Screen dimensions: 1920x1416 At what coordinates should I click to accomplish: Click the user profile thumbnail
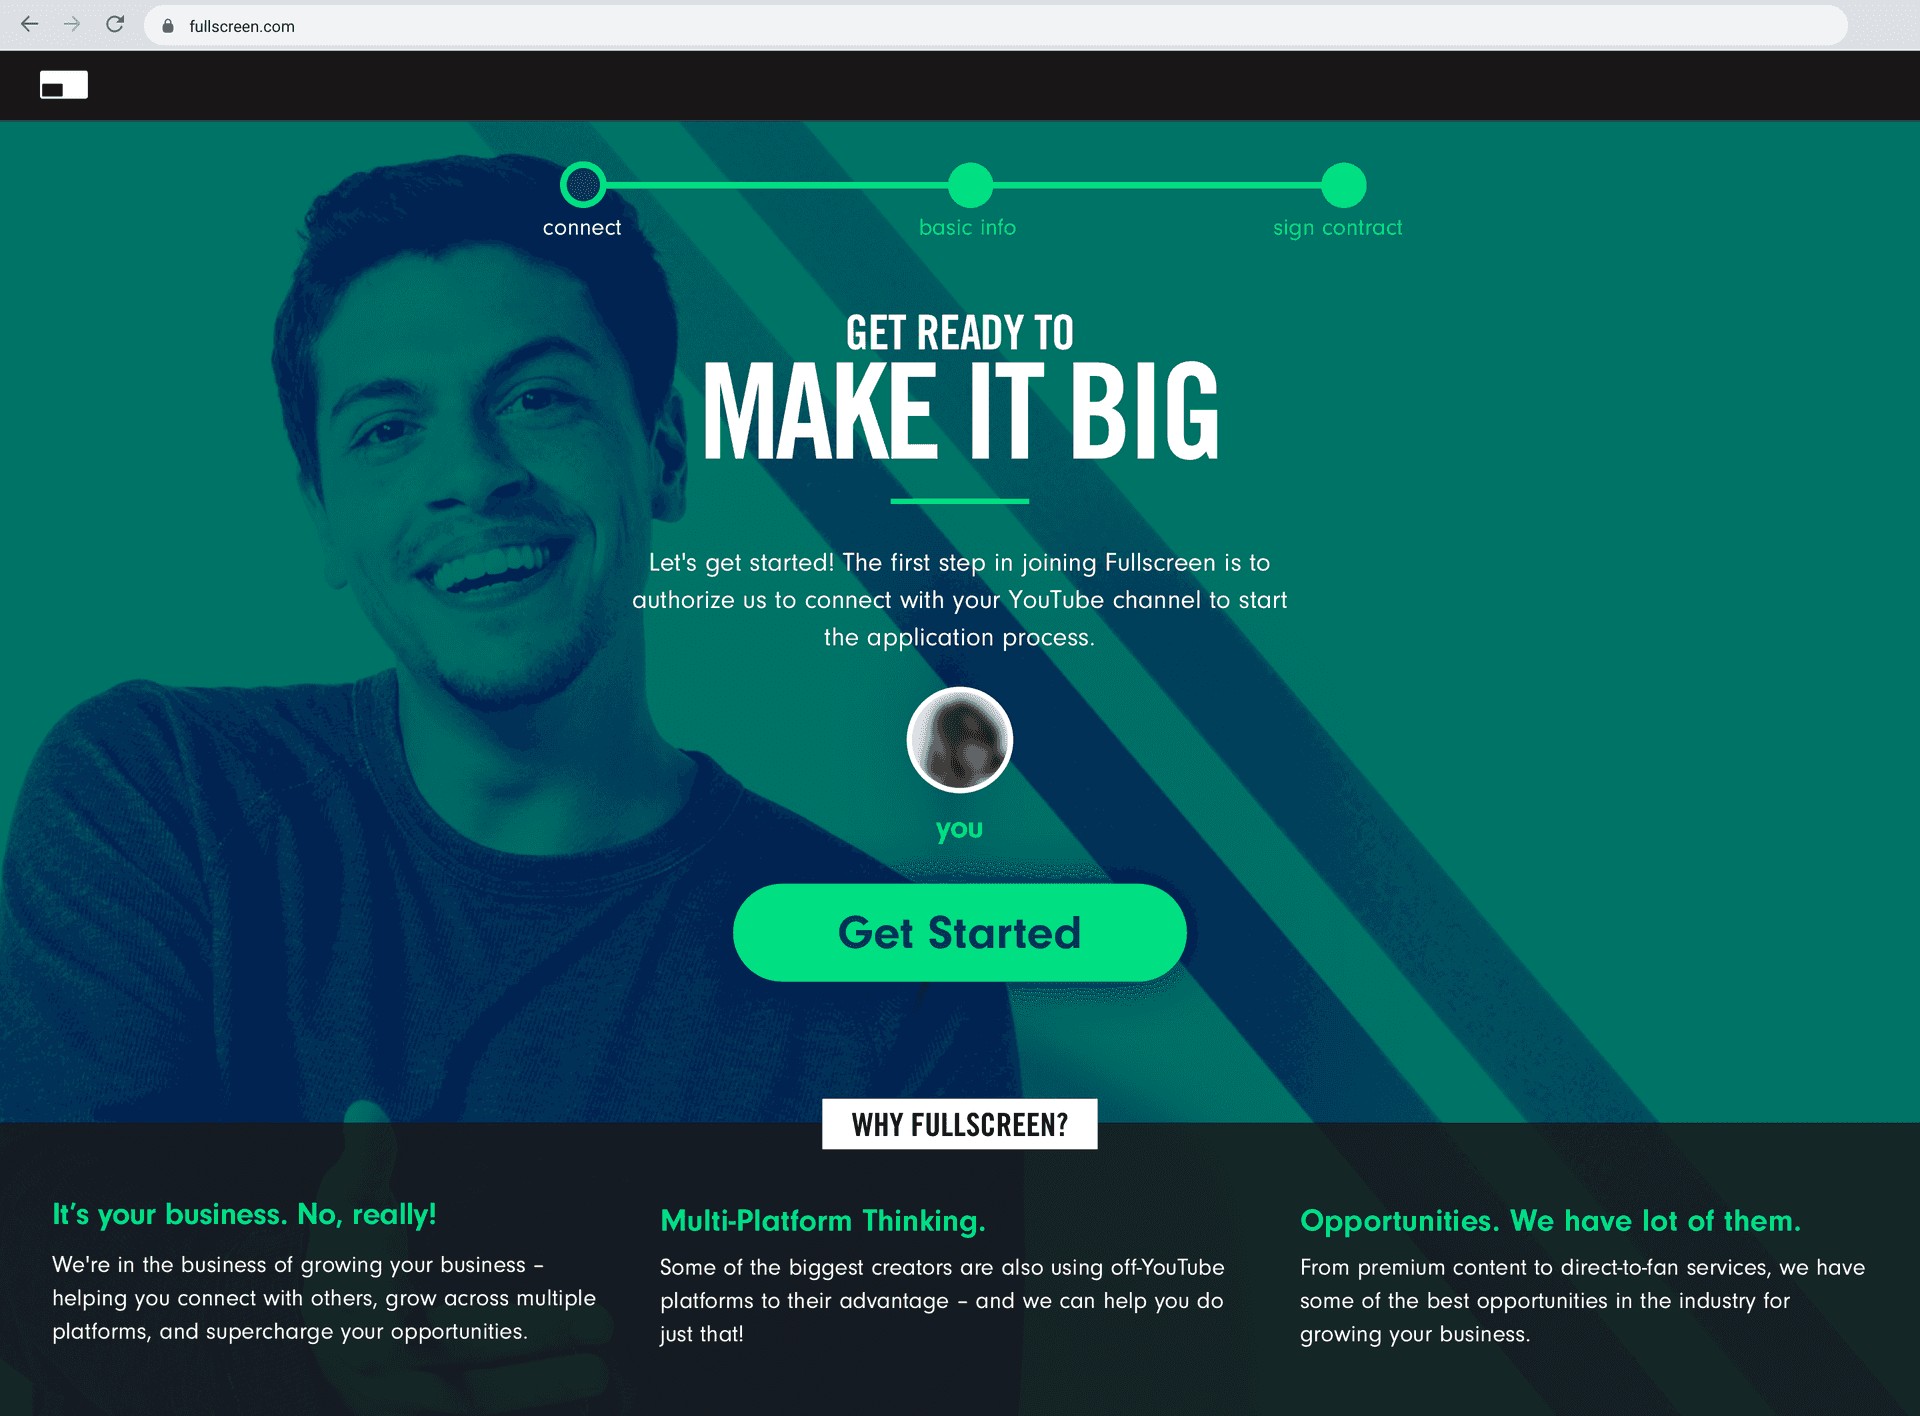click(960, 739)
